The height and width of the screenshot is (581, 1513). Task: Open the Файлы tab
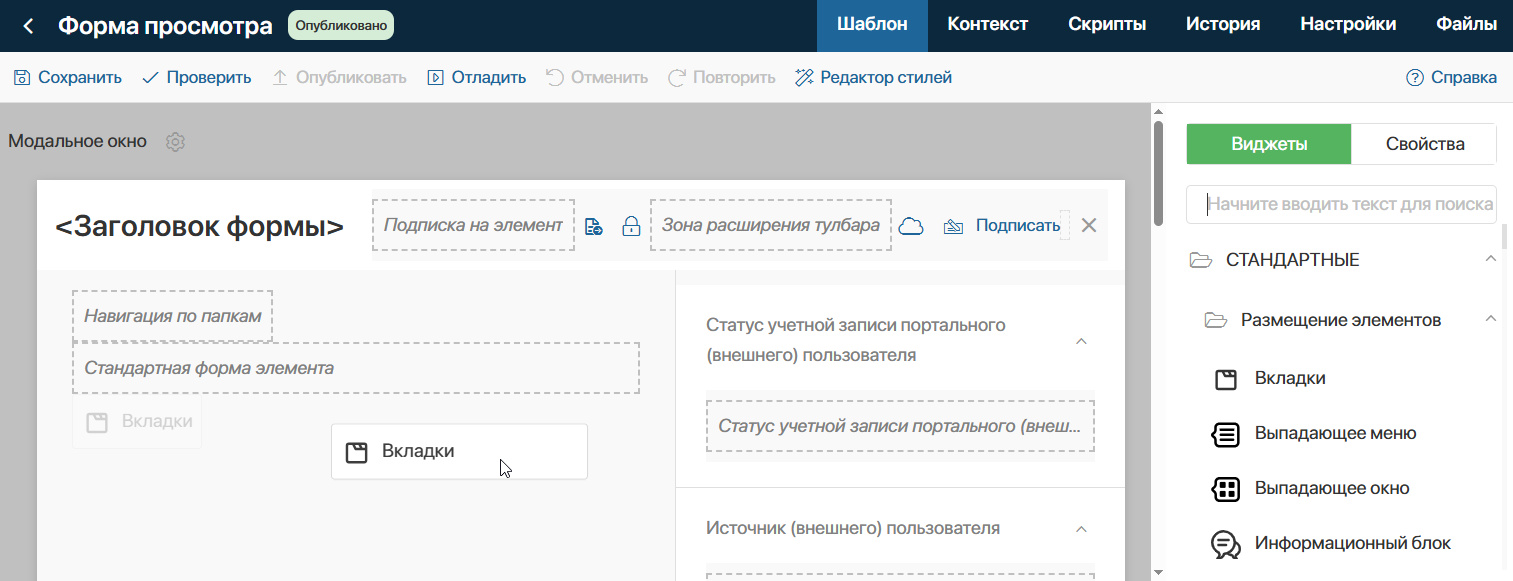tap(1466, 26)
